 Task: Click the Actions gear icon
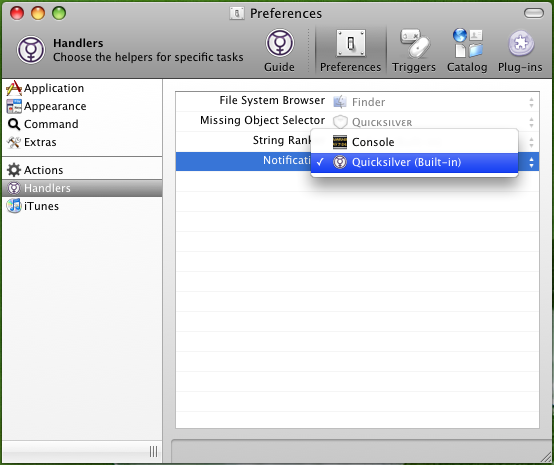14,170
